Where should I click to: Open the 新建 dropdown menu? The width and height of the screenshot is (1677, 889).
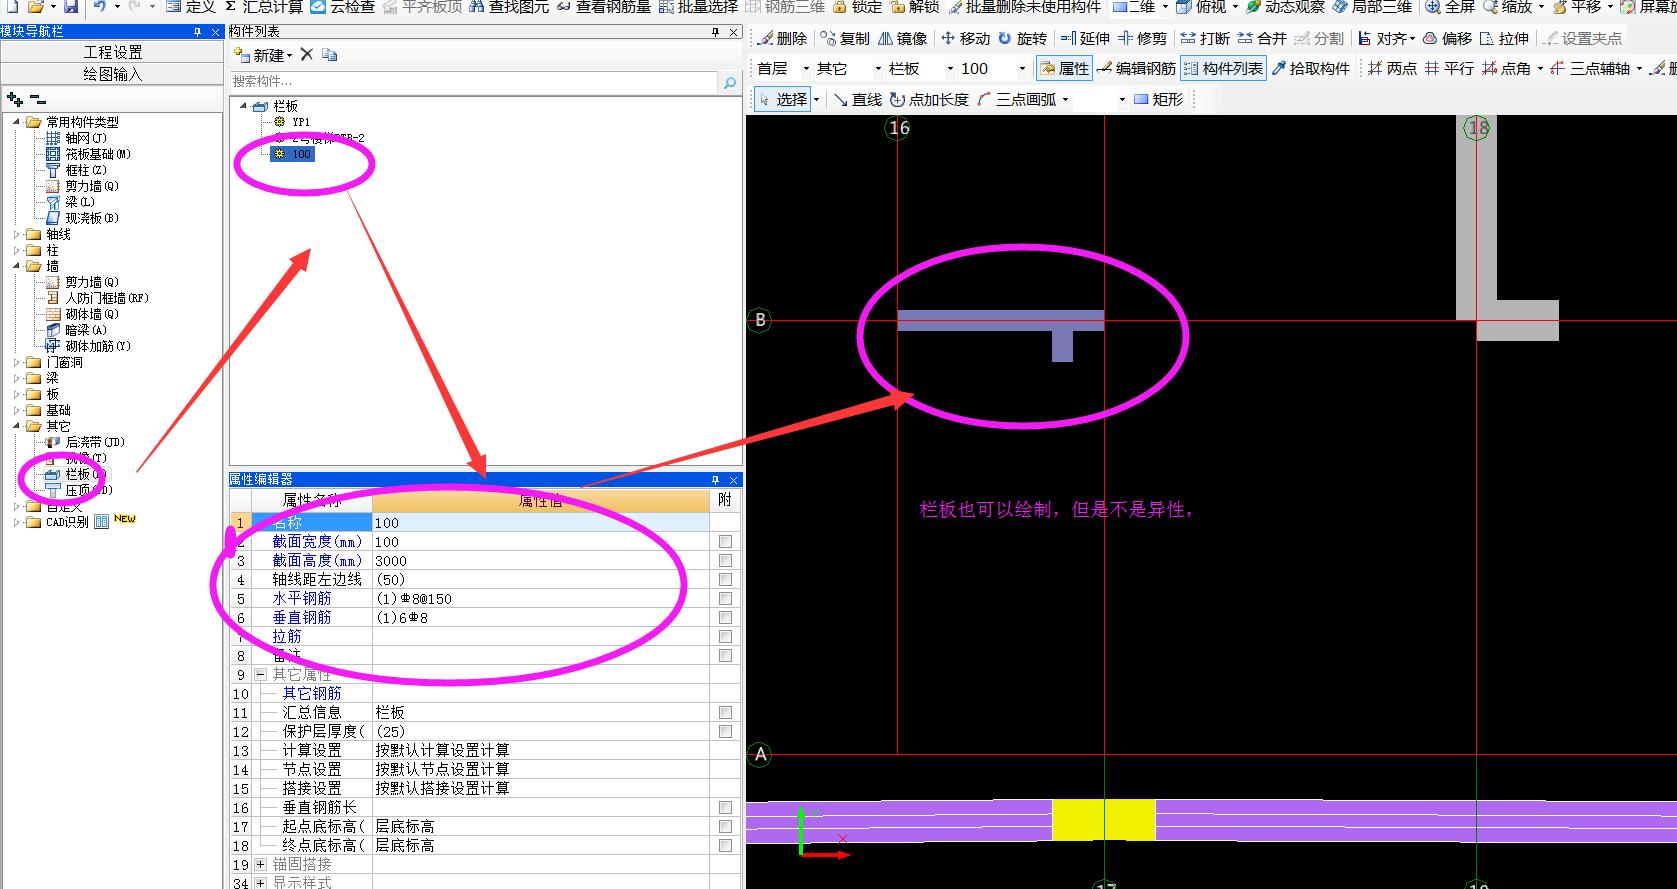(289, 55)
